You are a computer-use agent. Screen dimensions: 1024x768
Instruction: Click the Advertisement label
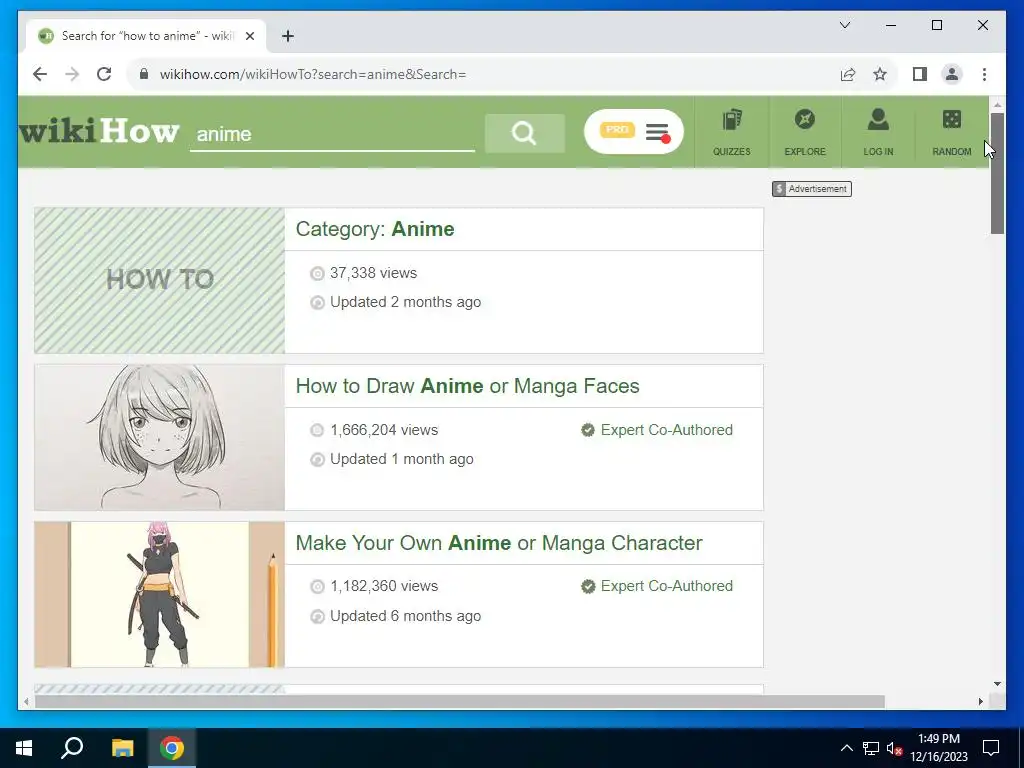point(812,189)
